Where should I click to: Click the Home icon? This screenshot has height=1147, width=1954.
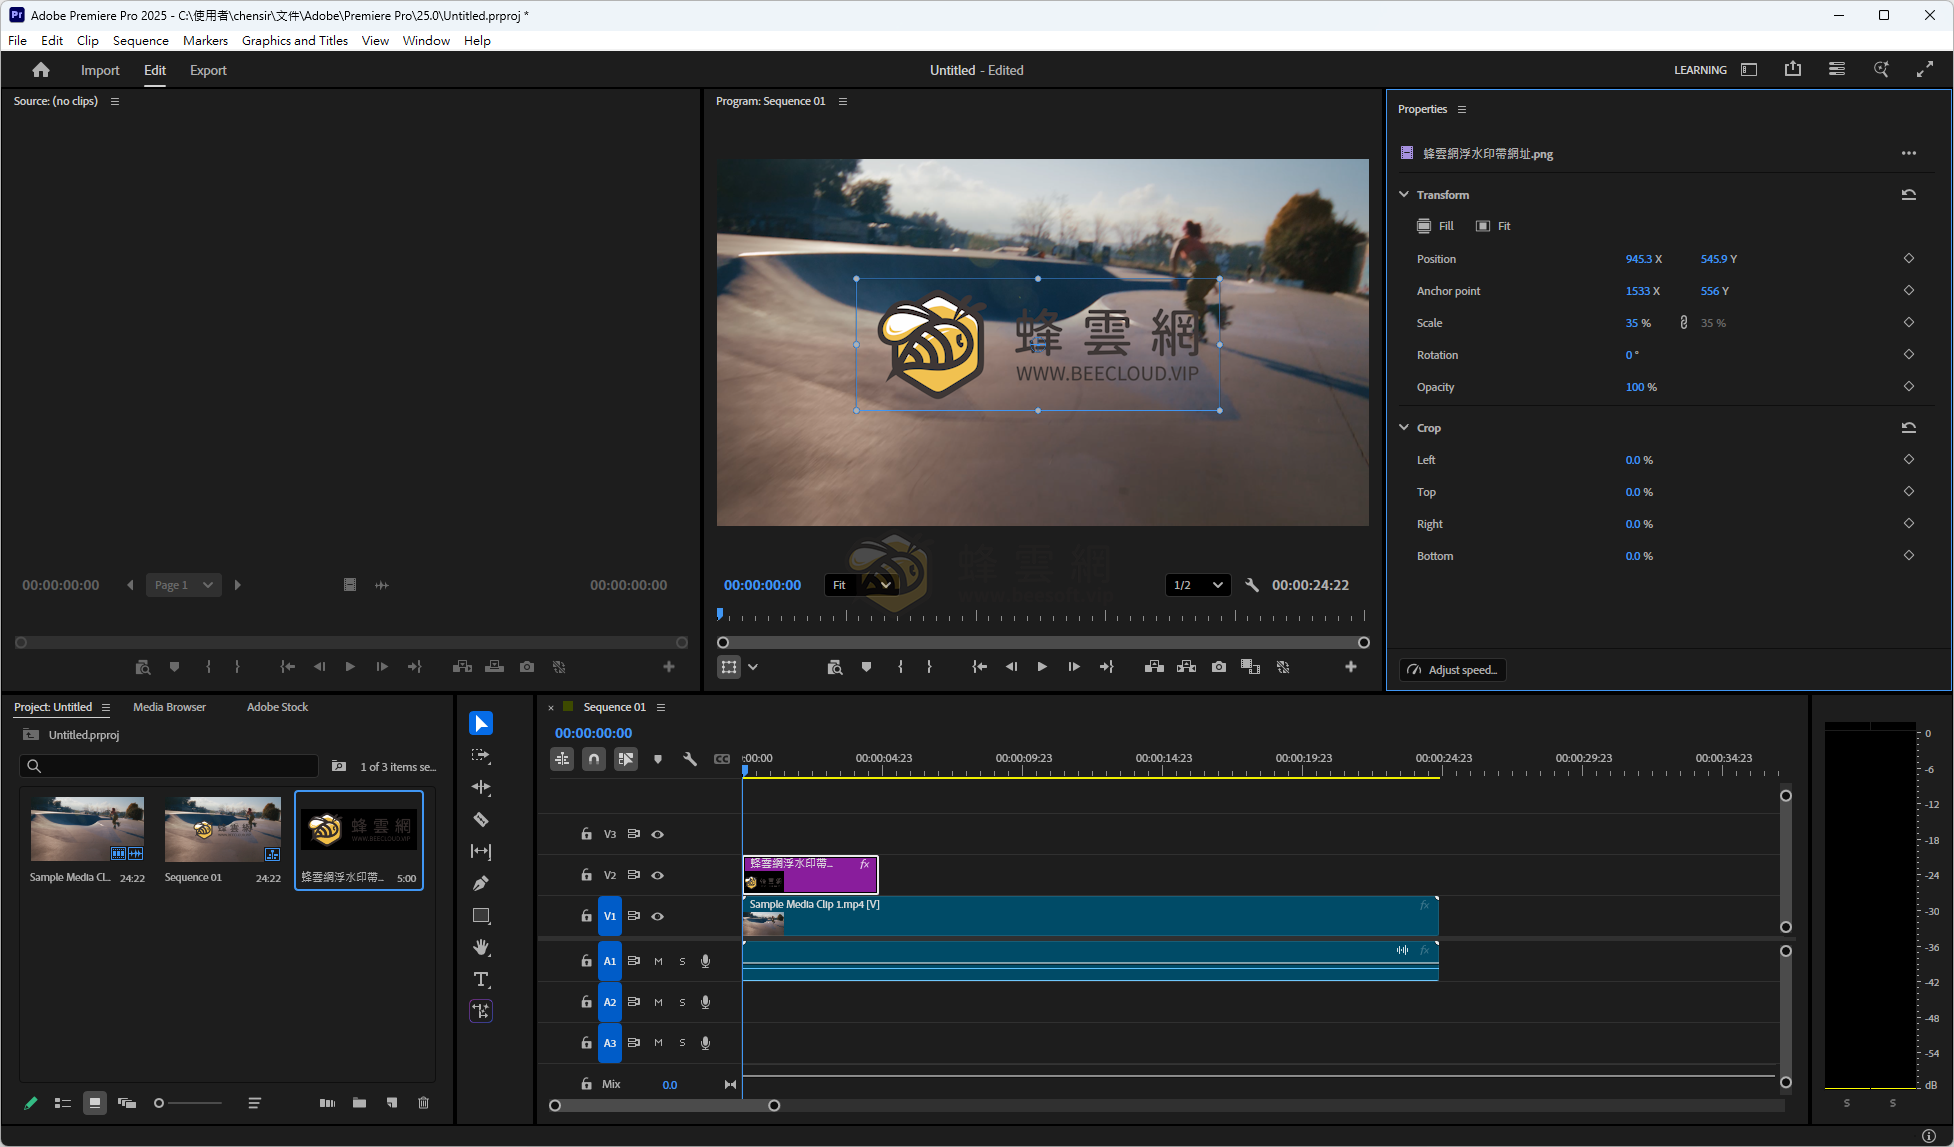(41, 70)
